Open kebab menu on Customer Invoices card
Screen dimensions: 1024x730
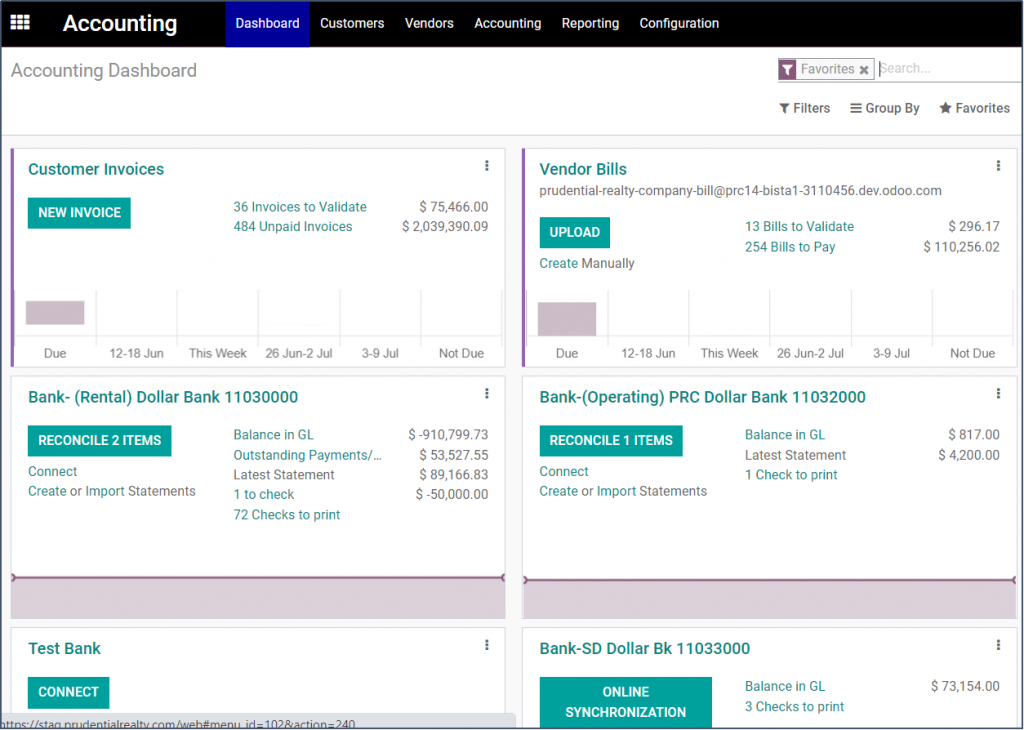click(487, 166)
